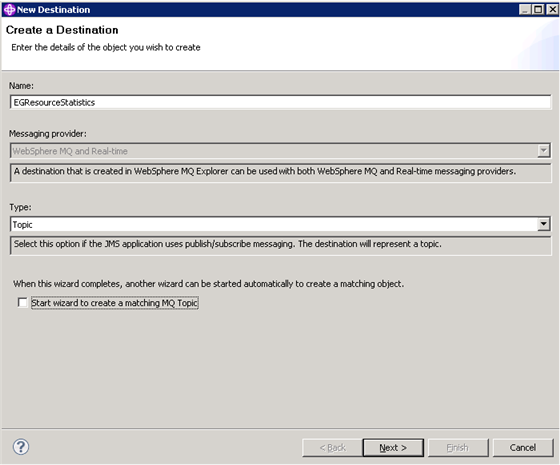The height and width of the screenshot is (465, 560).
Task: Select the Type combo box showing Topic
Action: pos(280,224)
